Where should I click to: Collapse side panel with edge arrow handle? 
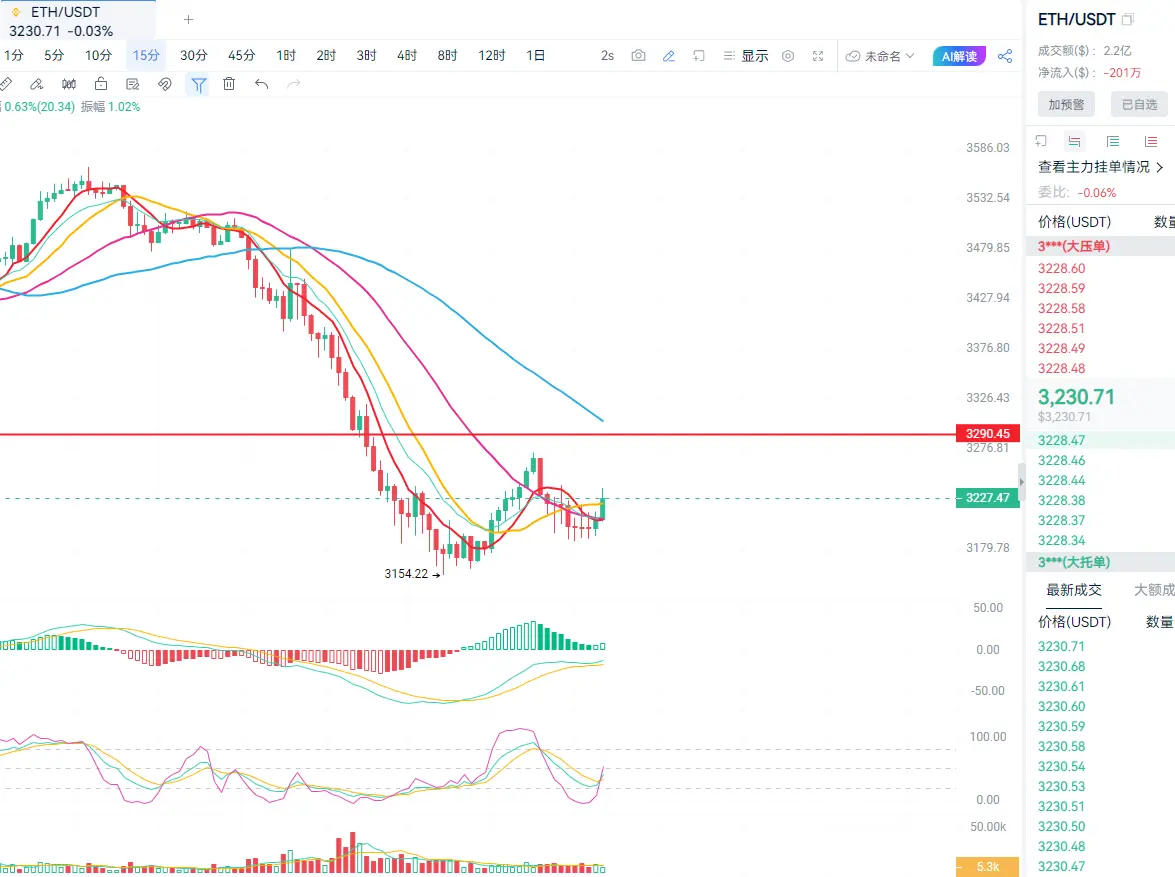click(1021, 480)
